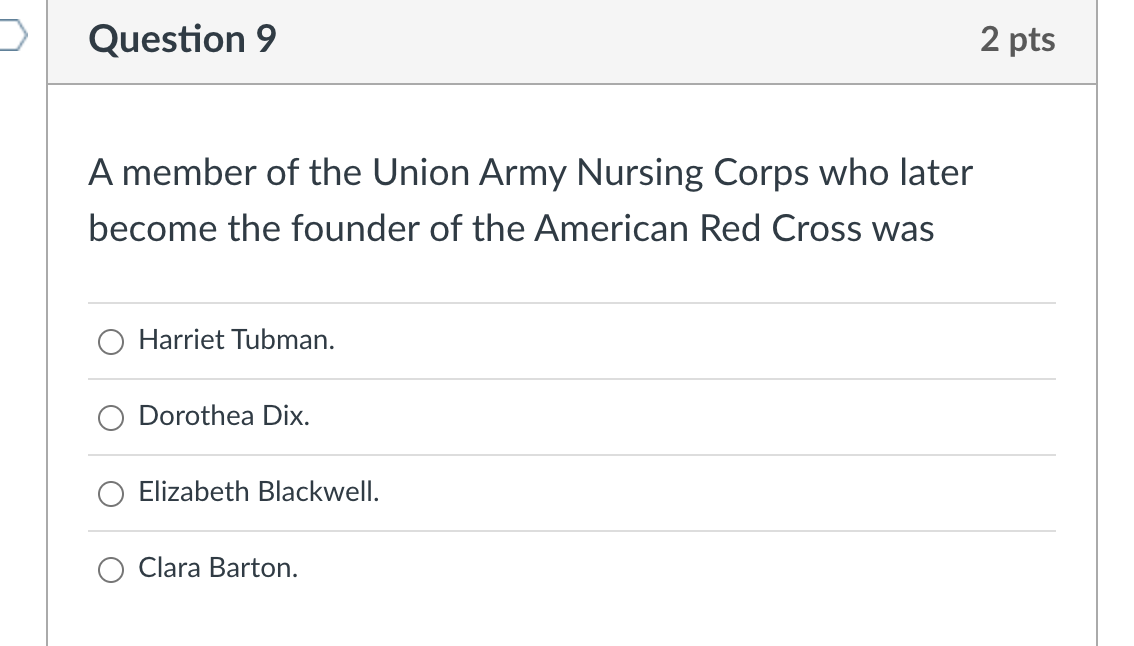Click the 'Elizabeth Blackwell.' answer label
The image size is (1134, 646).
259,492
